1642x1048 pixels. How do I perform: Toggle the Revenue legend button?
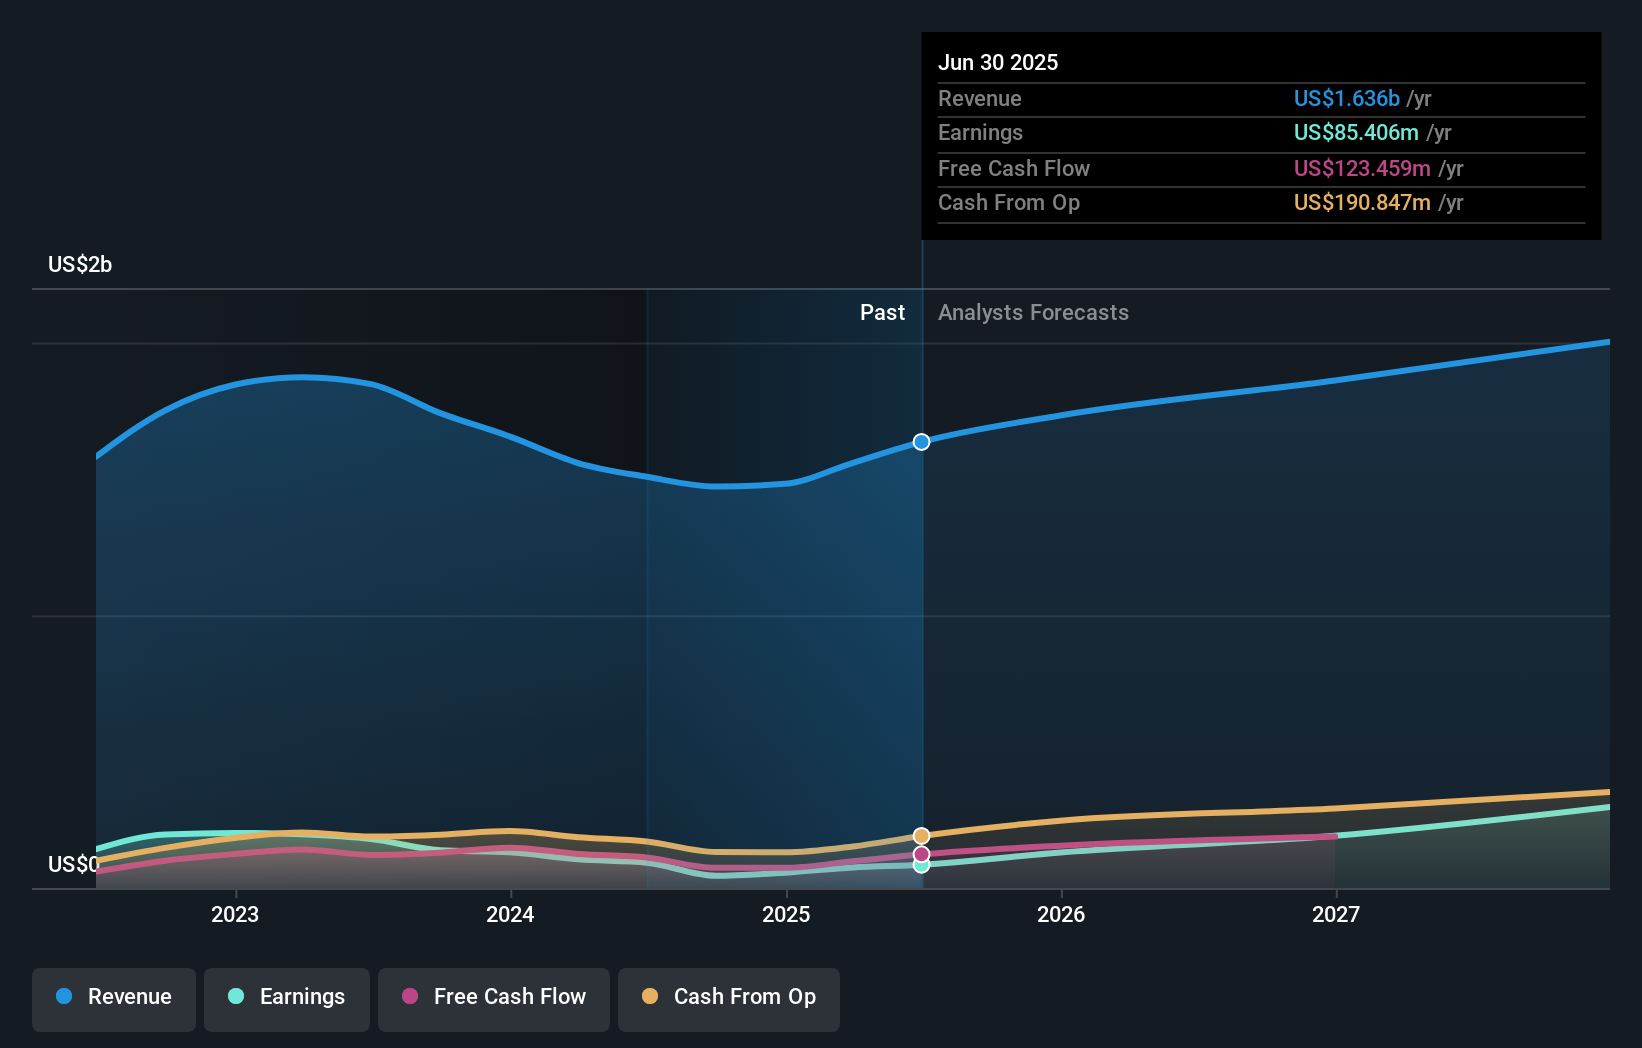coord(114,999)
